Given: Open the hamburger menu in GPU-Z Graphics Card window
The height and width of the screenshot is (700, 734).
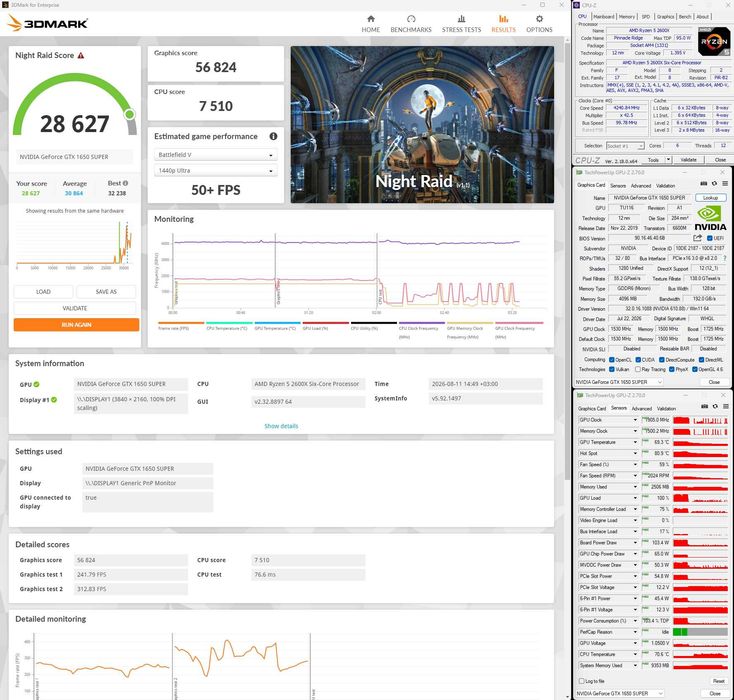Looking at the screenshot, I should pos(725,184).
